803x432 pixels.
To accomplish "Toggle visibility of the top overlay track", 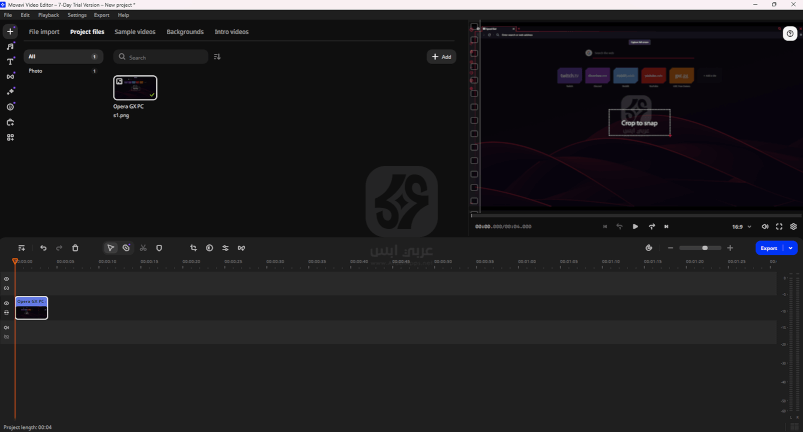I will (6, 279).
